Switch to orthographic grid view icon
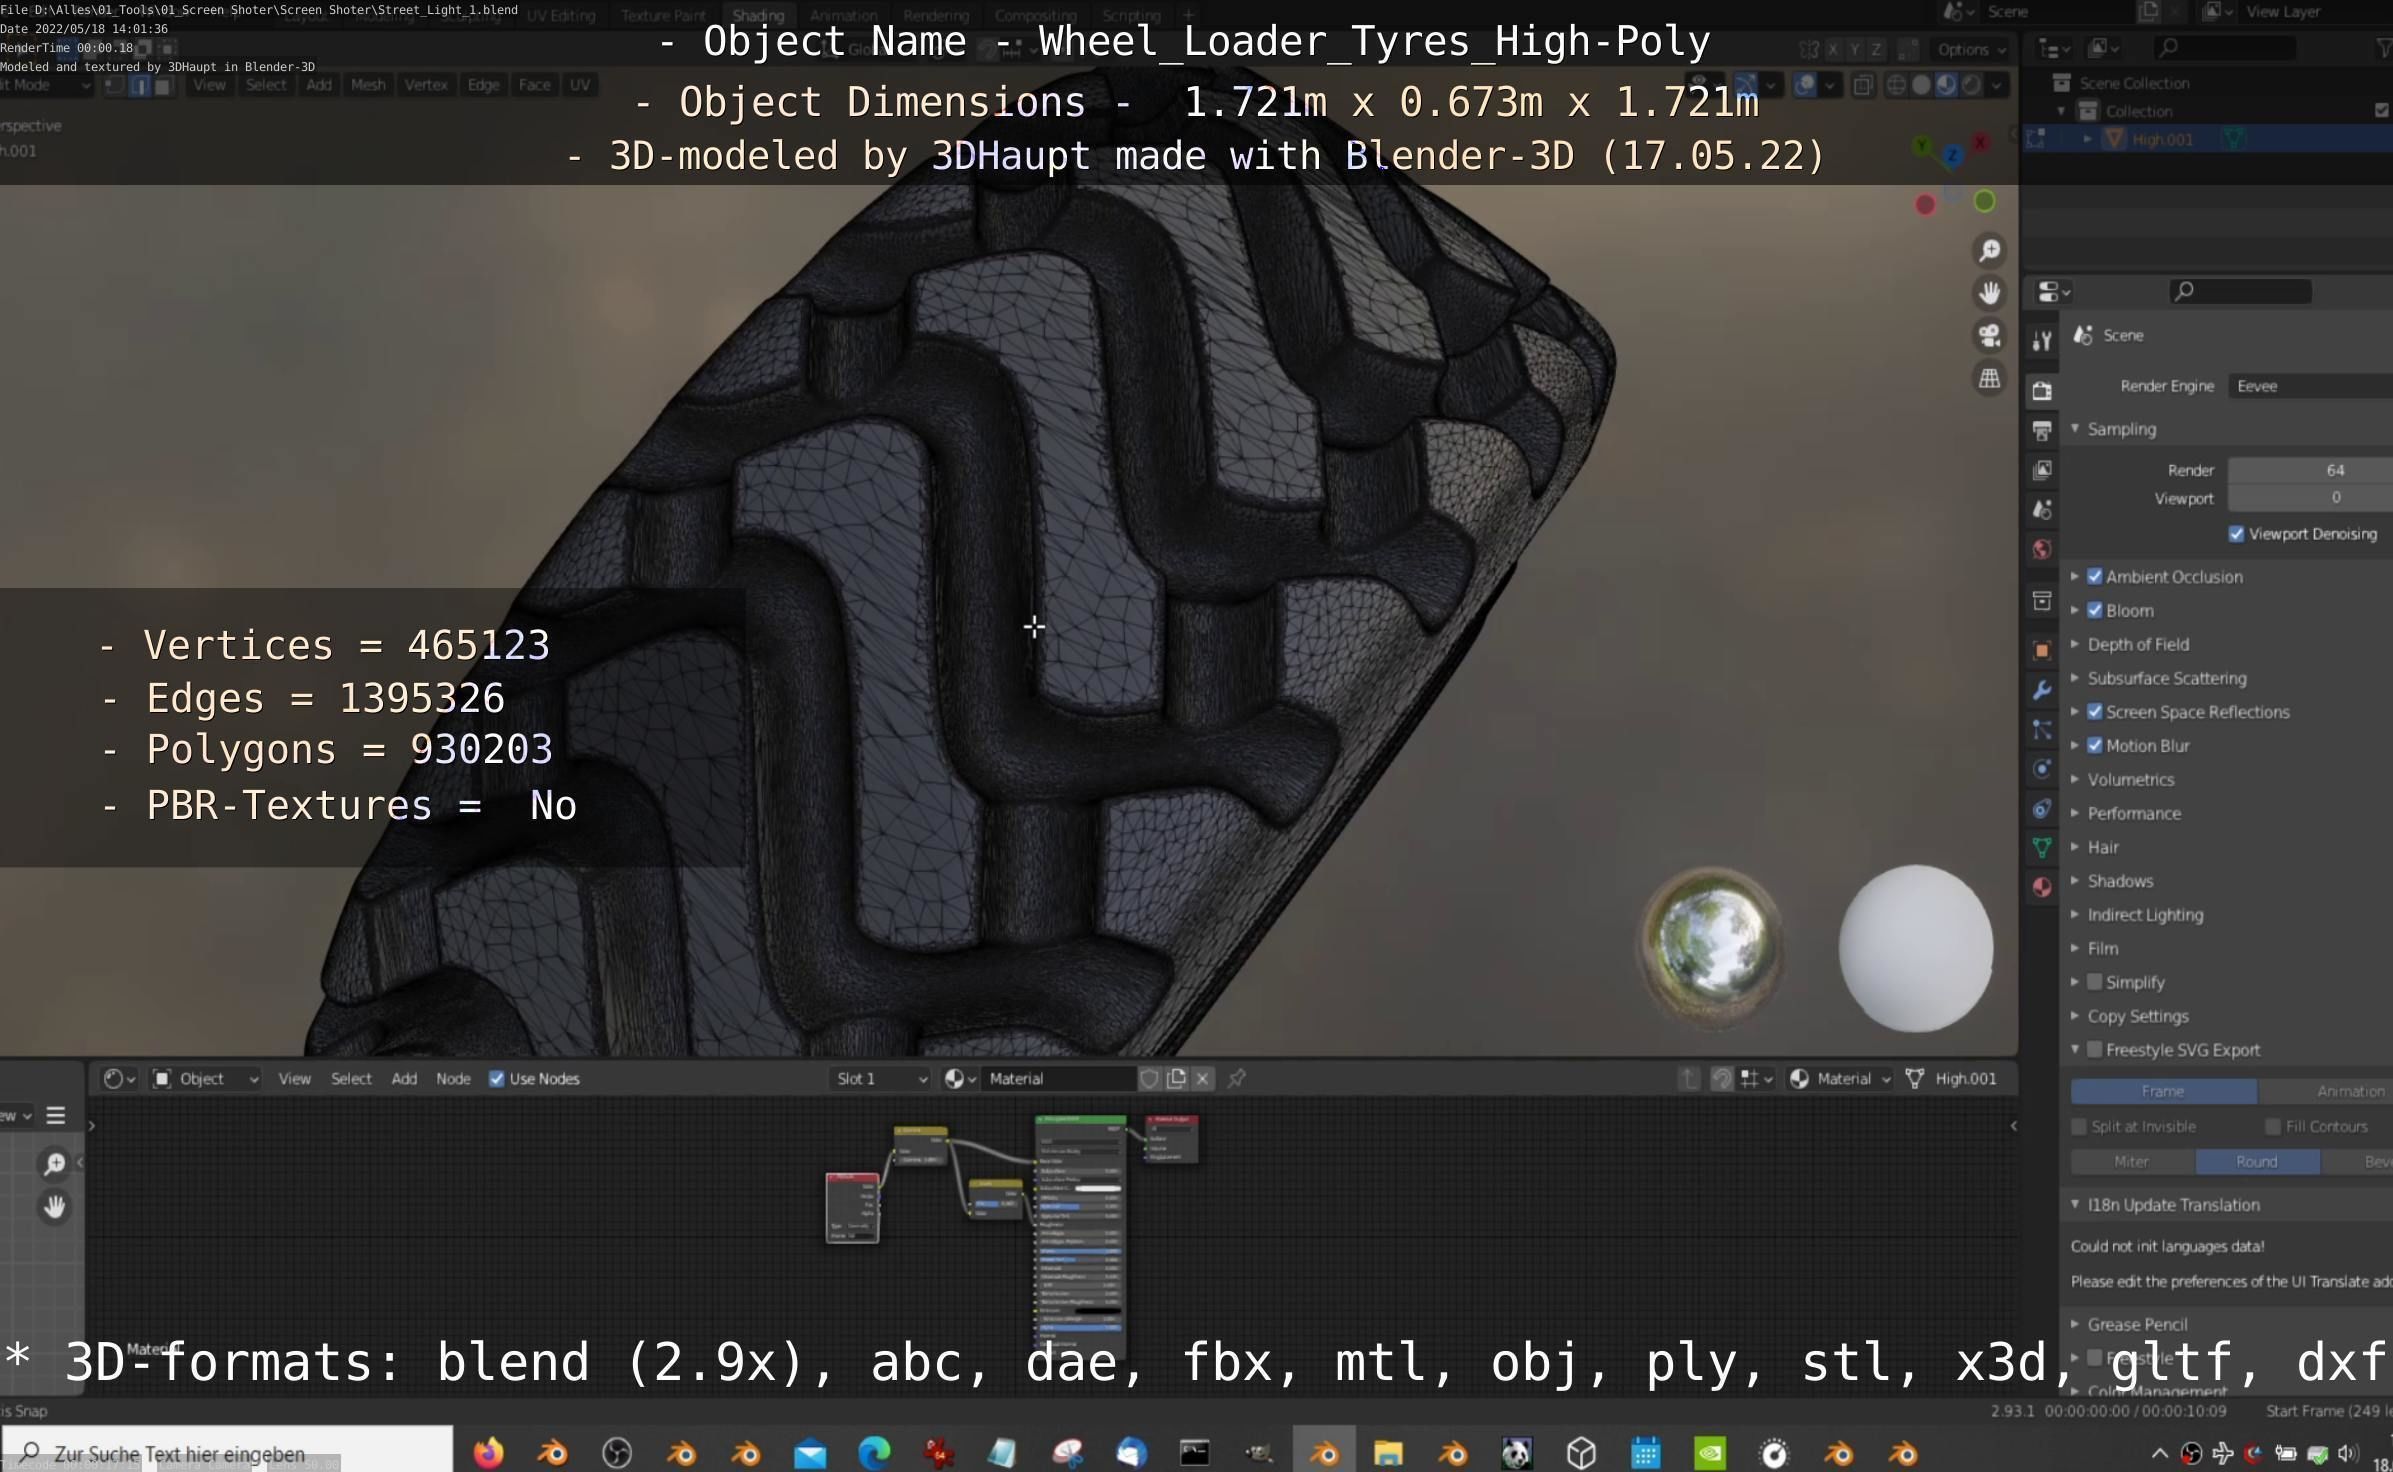This screenshot has width=2393, height=1472. tap(1989, 379)
